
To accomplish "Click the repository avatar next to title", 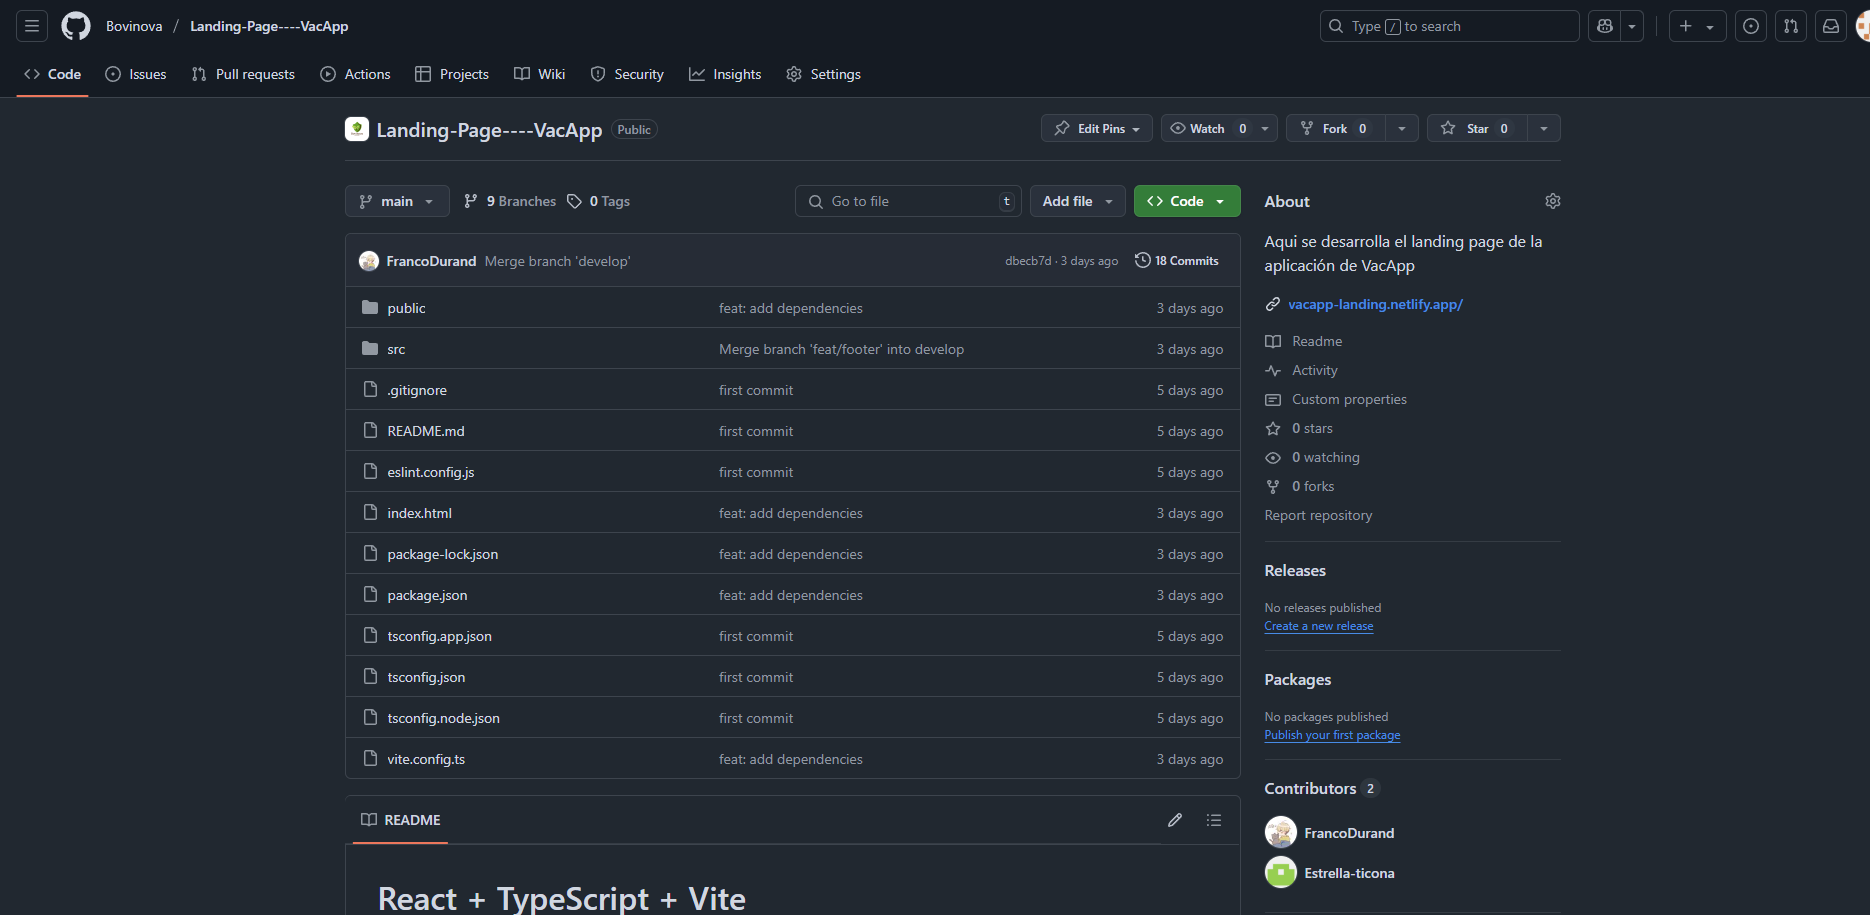I will 357,129.
